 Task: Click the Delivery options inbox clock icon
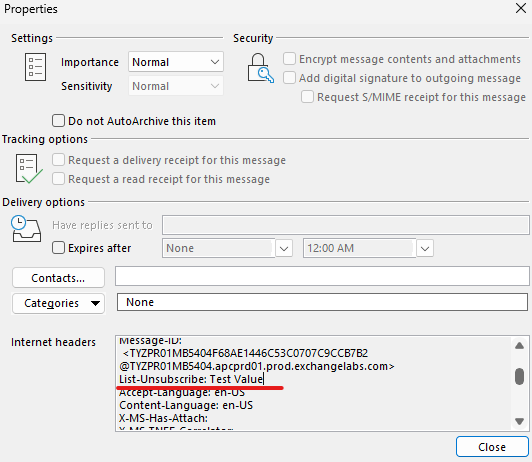tap(26, 228)
